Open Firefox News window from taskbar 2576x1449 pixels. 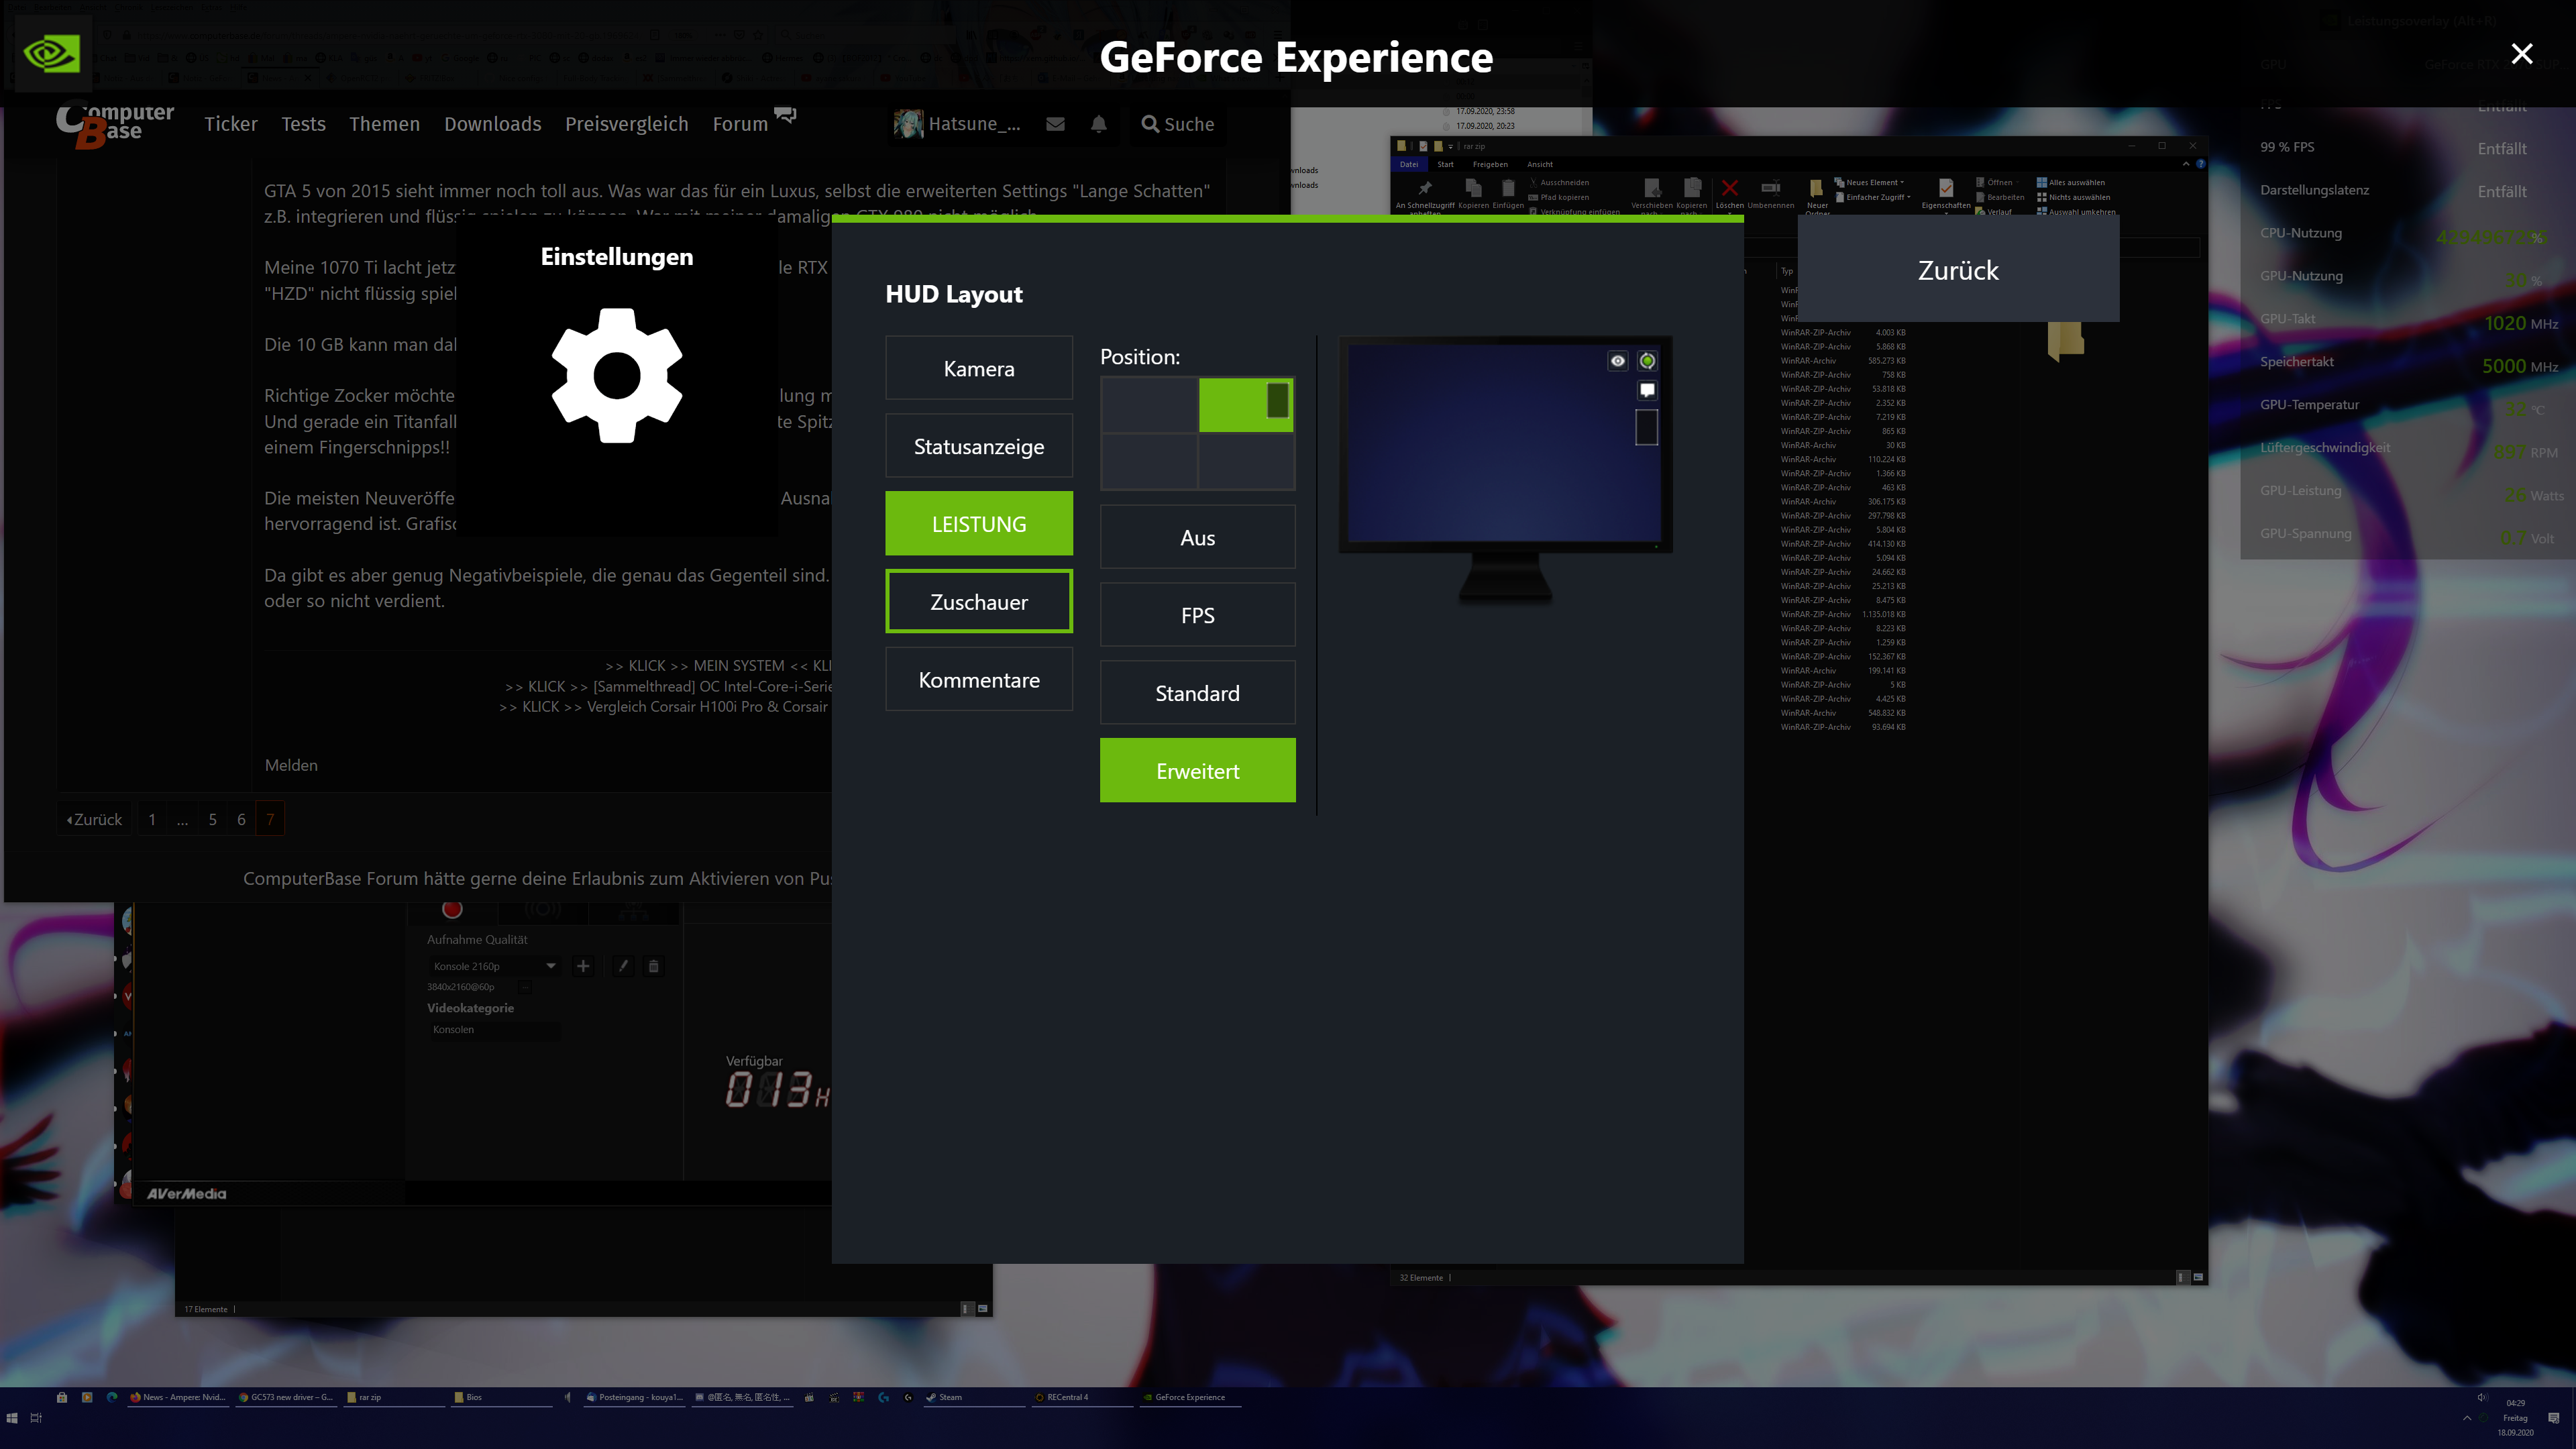point(179,1397)
